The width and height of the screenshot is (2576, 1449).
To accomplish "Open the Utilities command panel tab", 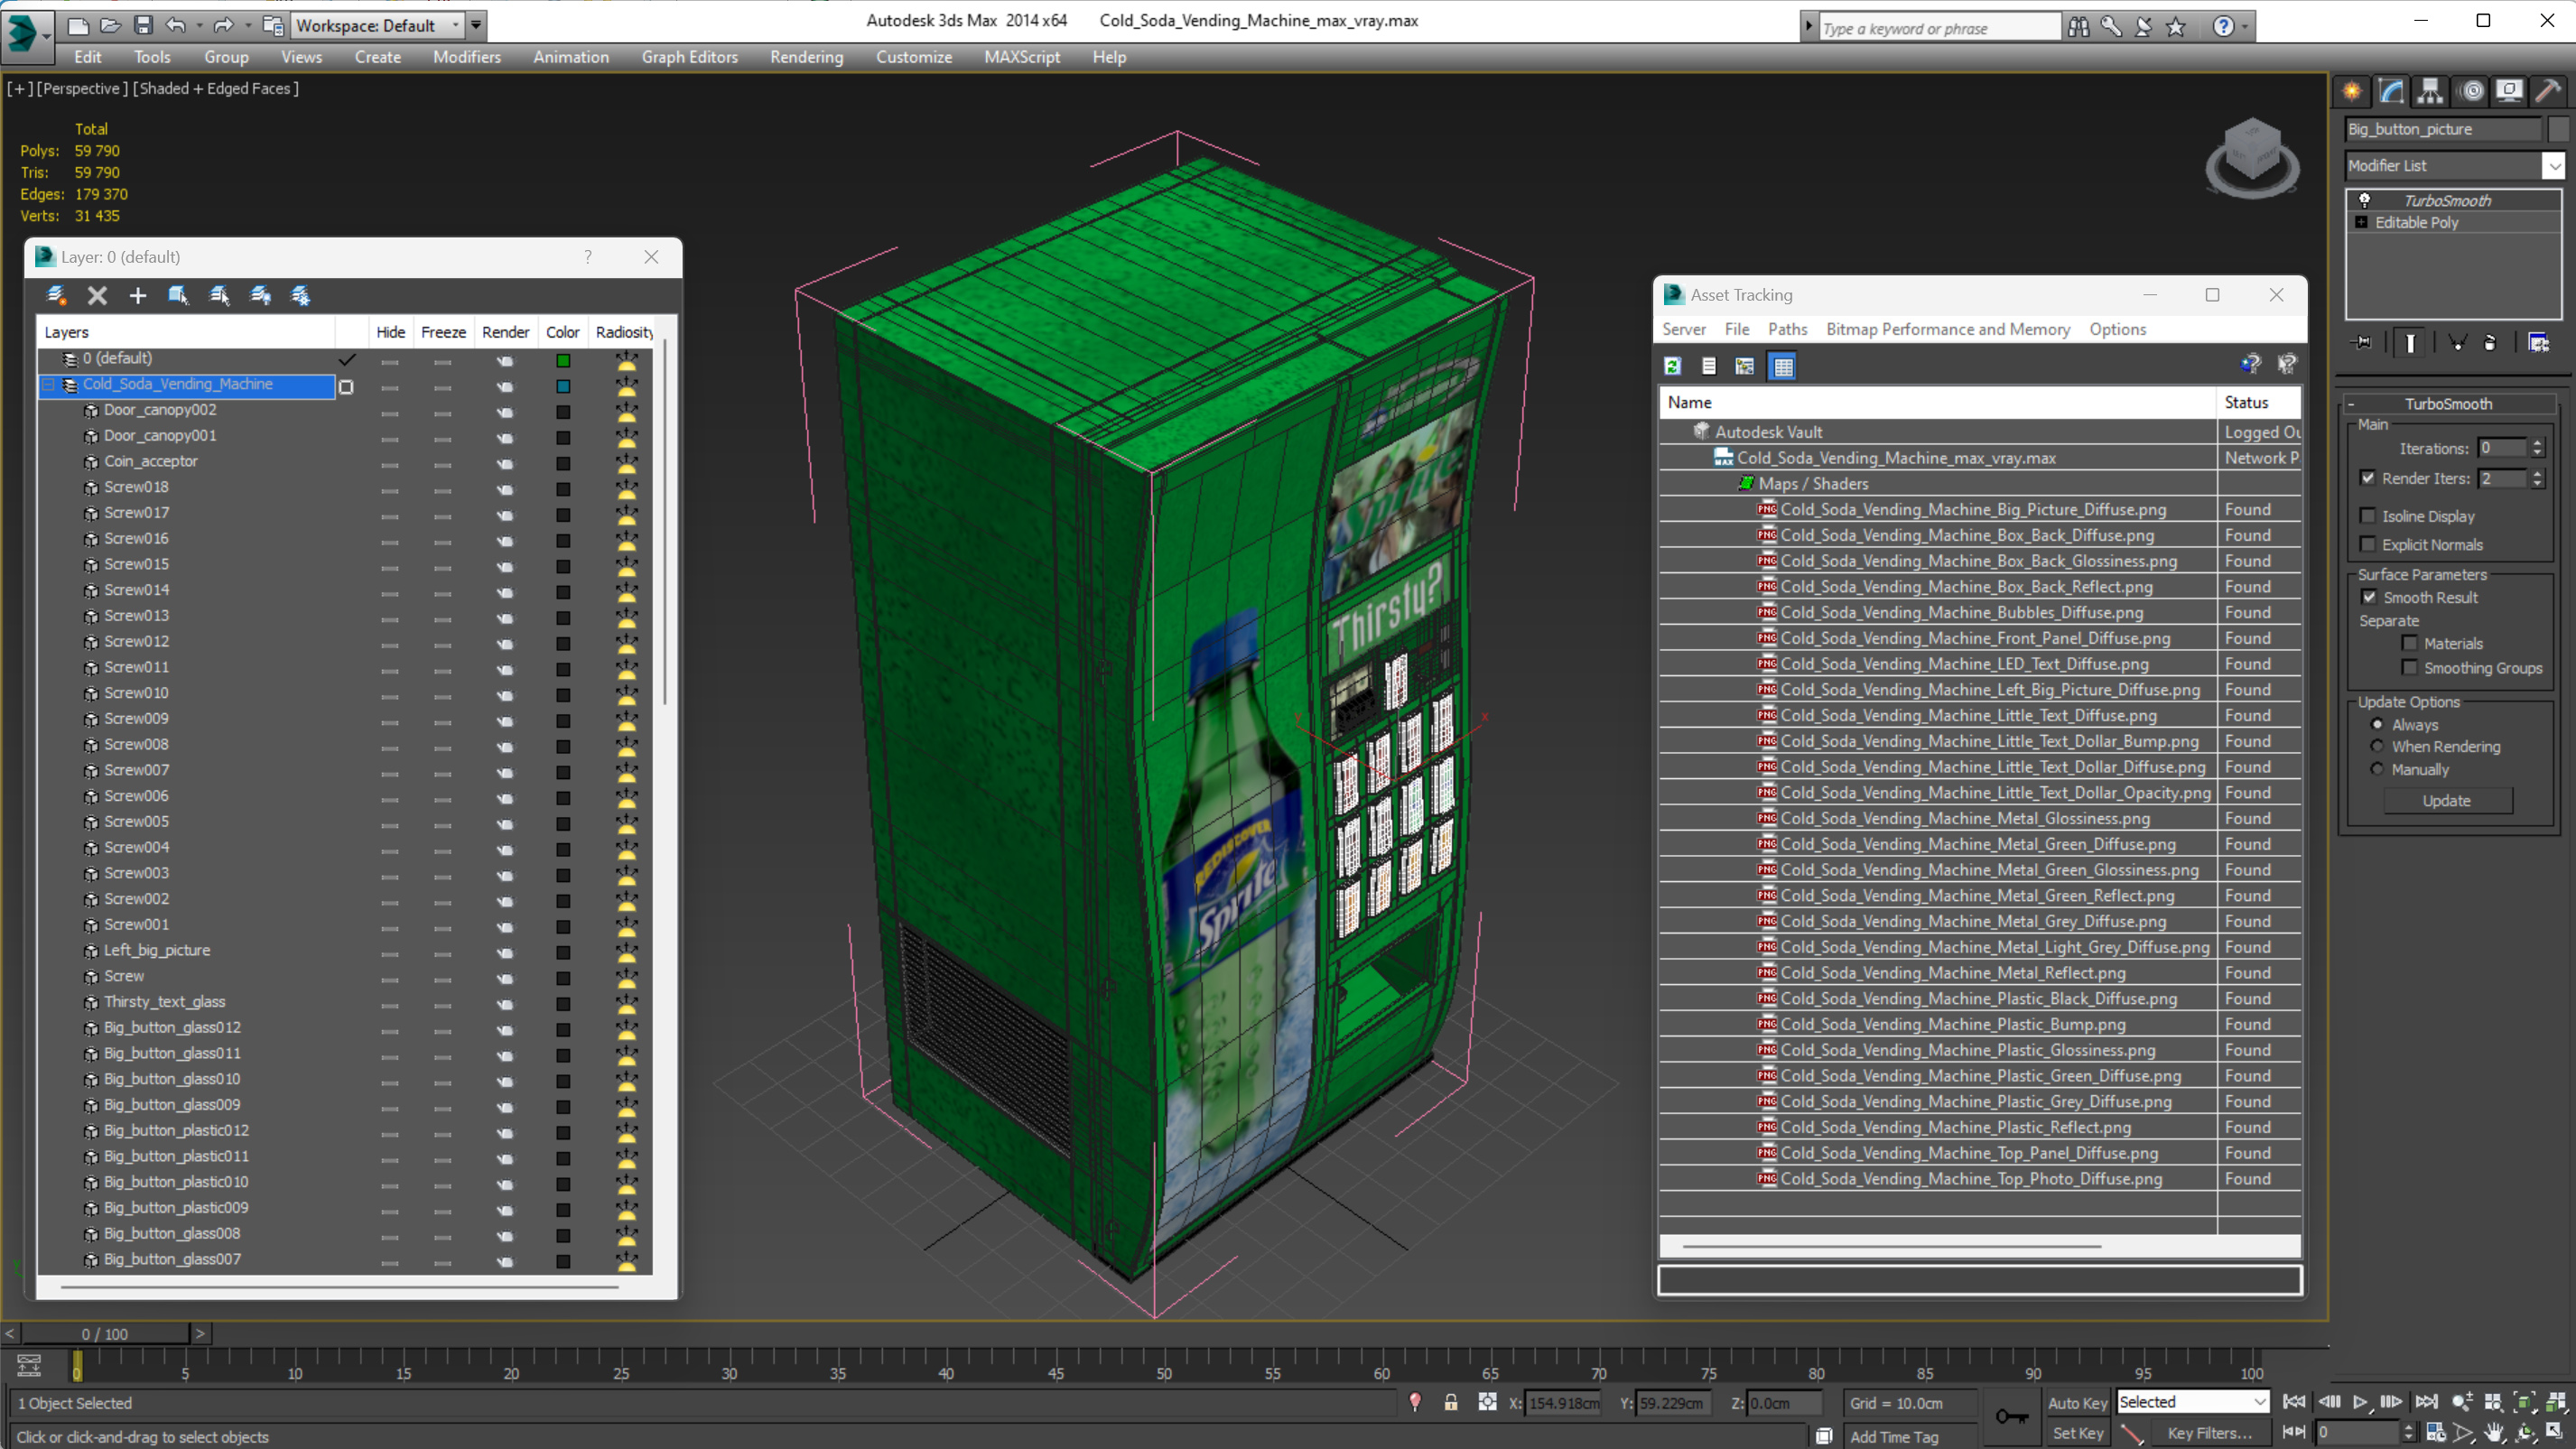I will click(2548, 91).
